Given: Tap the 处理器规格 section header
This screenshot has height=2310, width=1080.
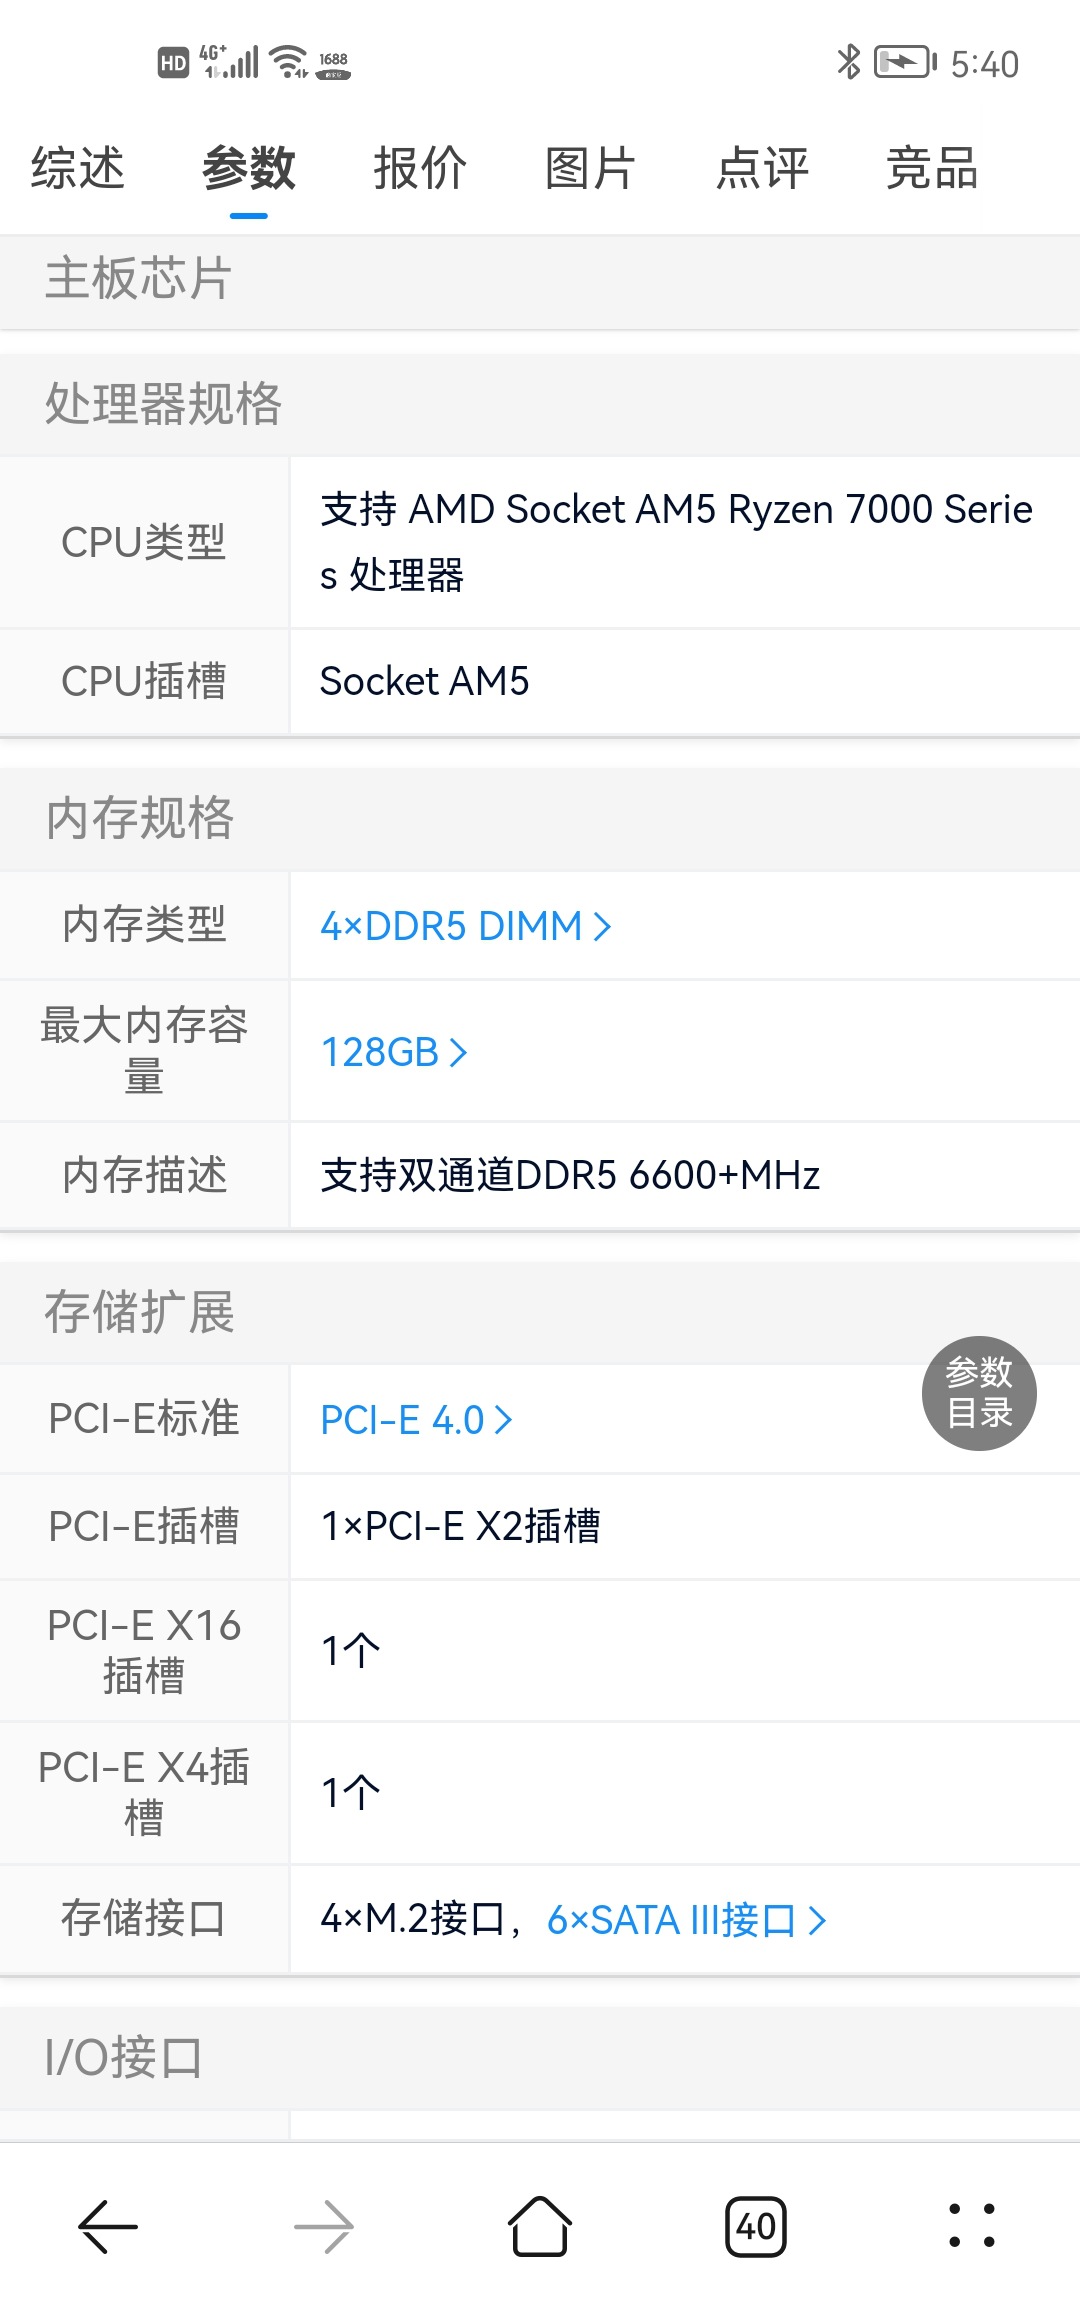Looking at the screenshot, I should coord(163,404).
